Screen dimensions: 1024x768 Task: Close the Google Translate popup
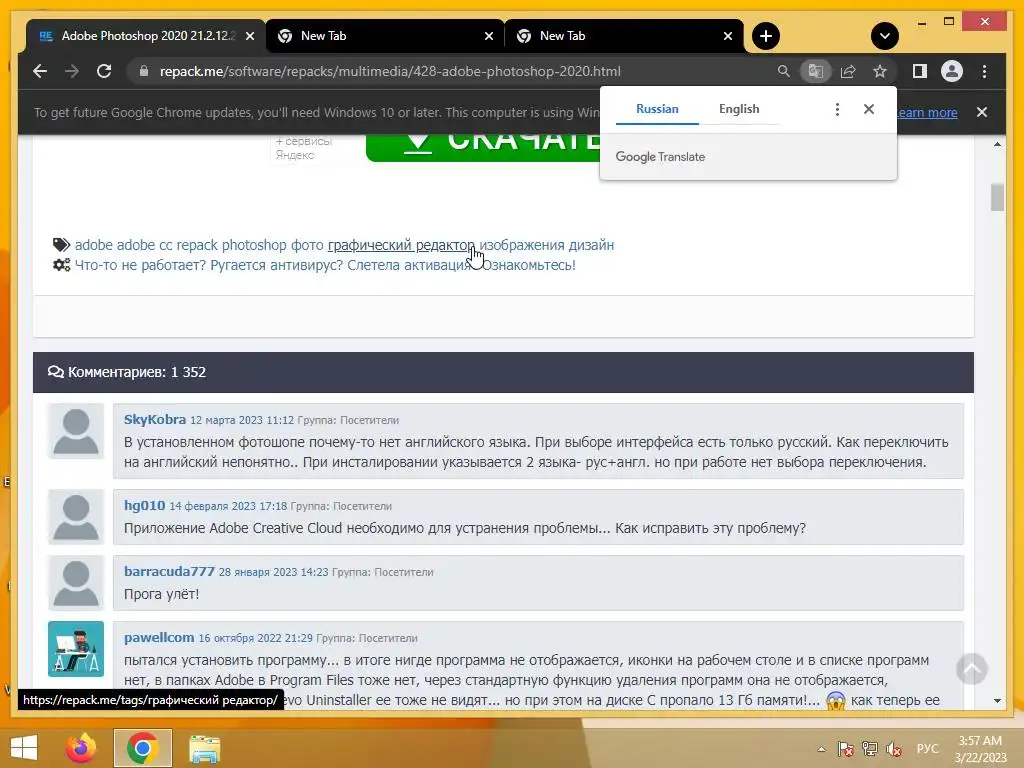(x=869, y=109)
